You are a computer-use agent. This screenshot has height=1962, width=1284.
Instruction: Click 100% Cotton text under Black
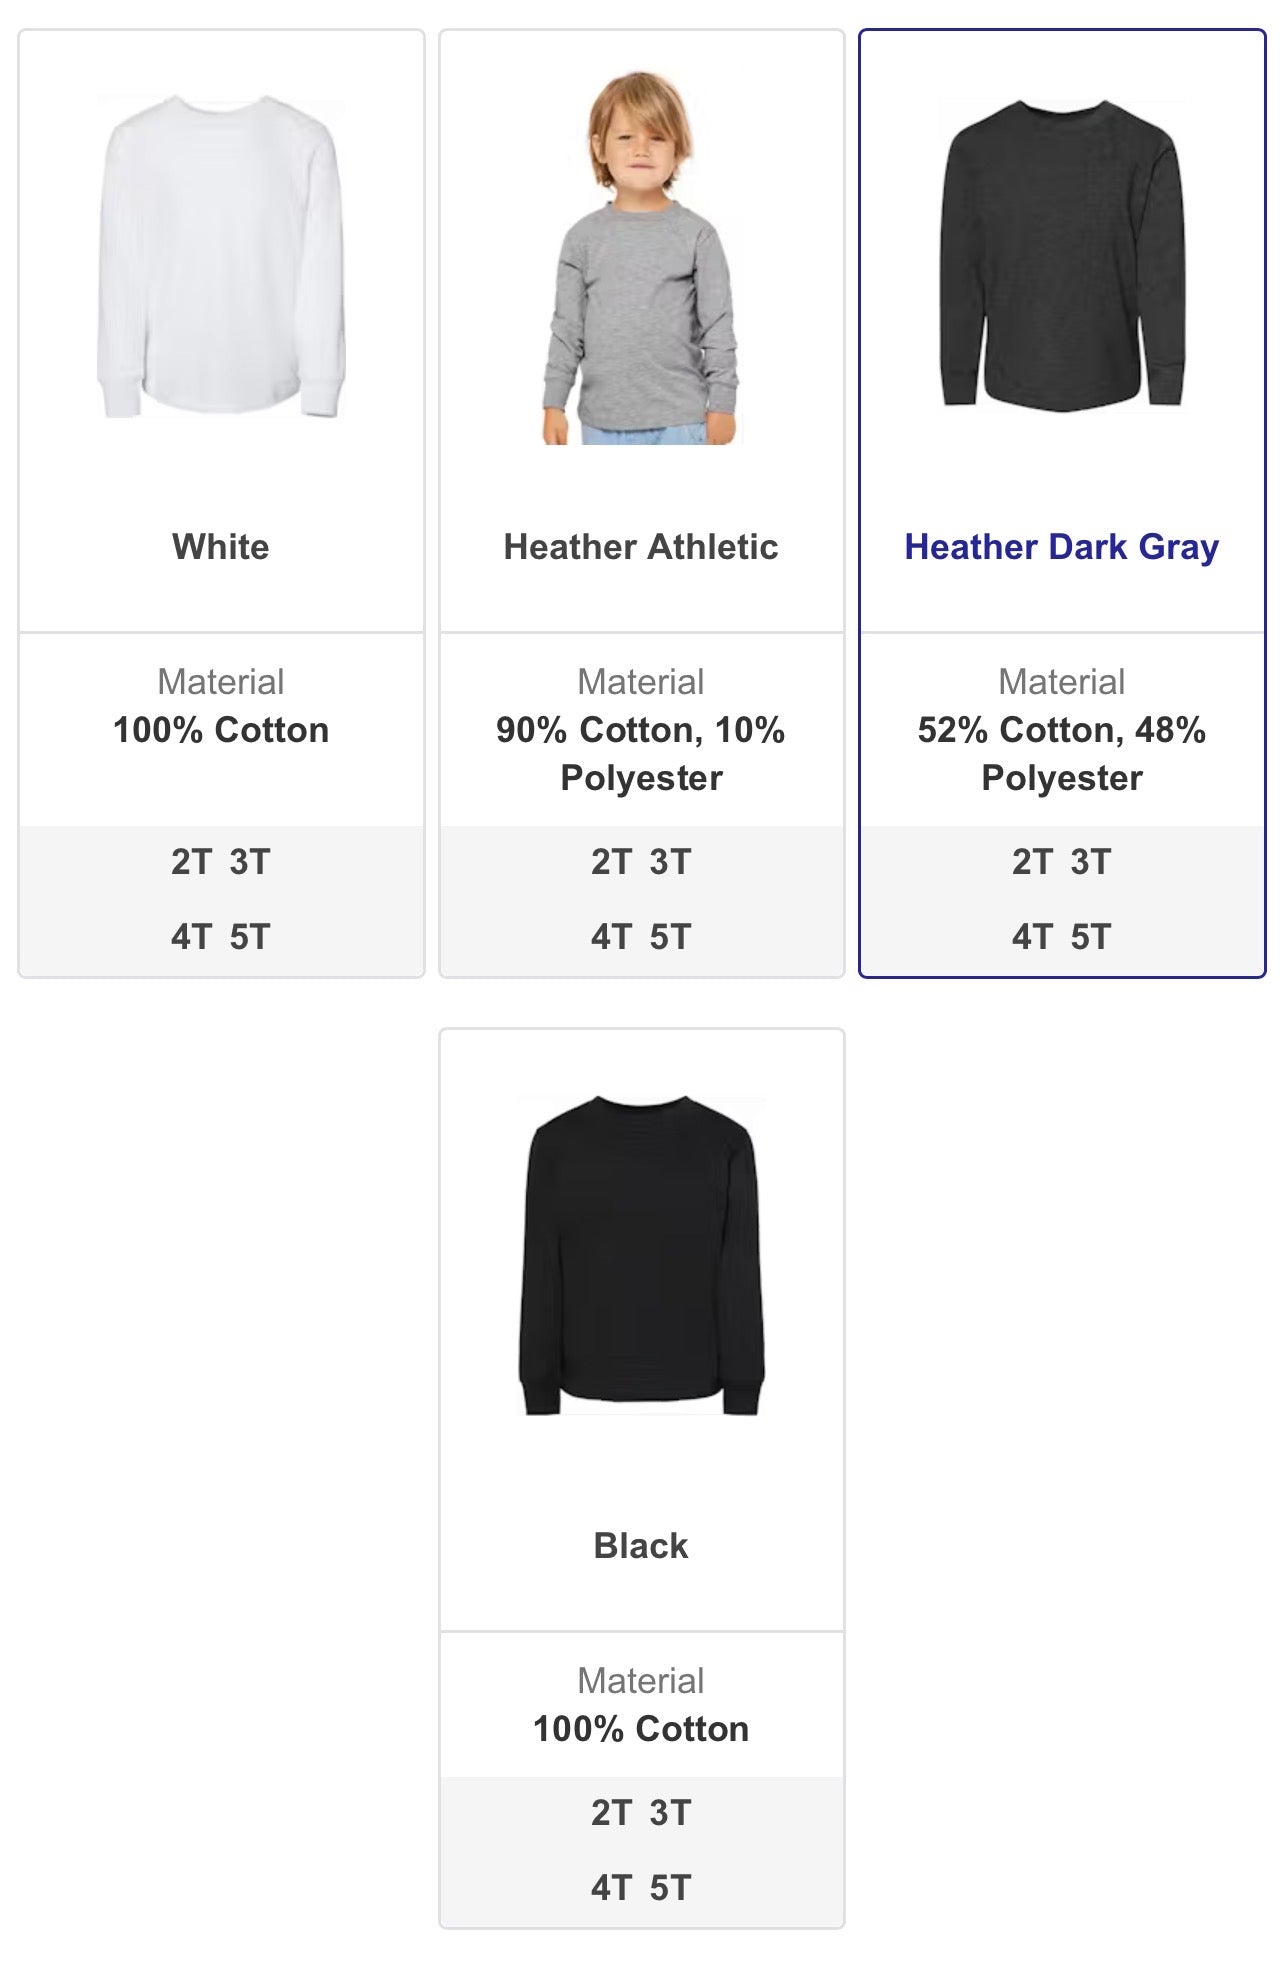641,1729
